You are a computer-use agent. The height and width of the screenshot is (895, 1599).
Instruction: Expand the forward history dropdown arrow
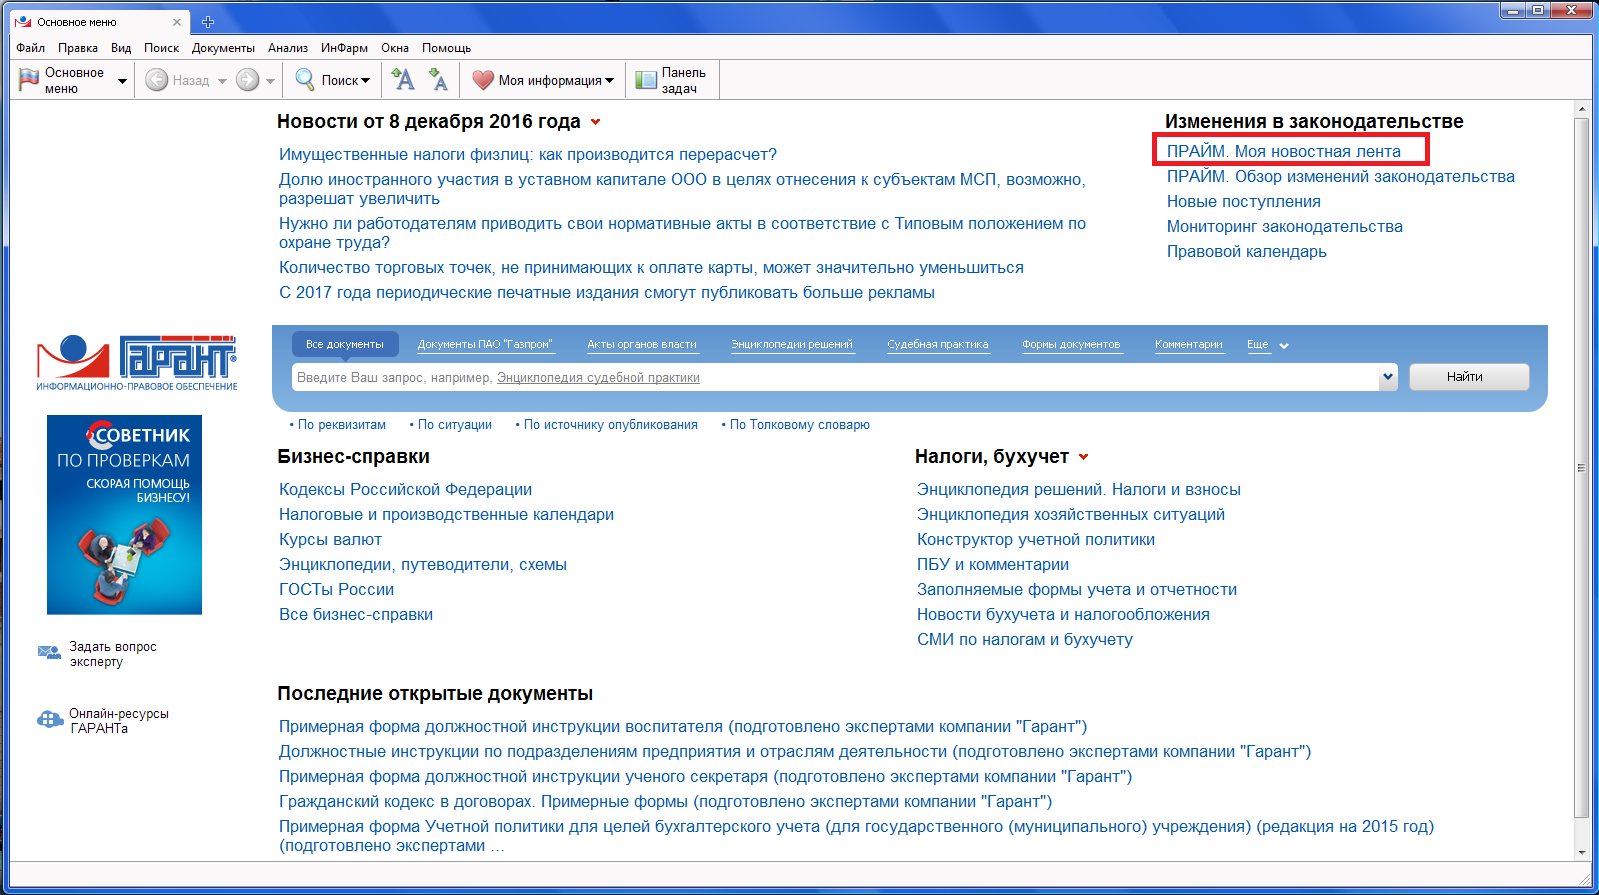(270, 81)
